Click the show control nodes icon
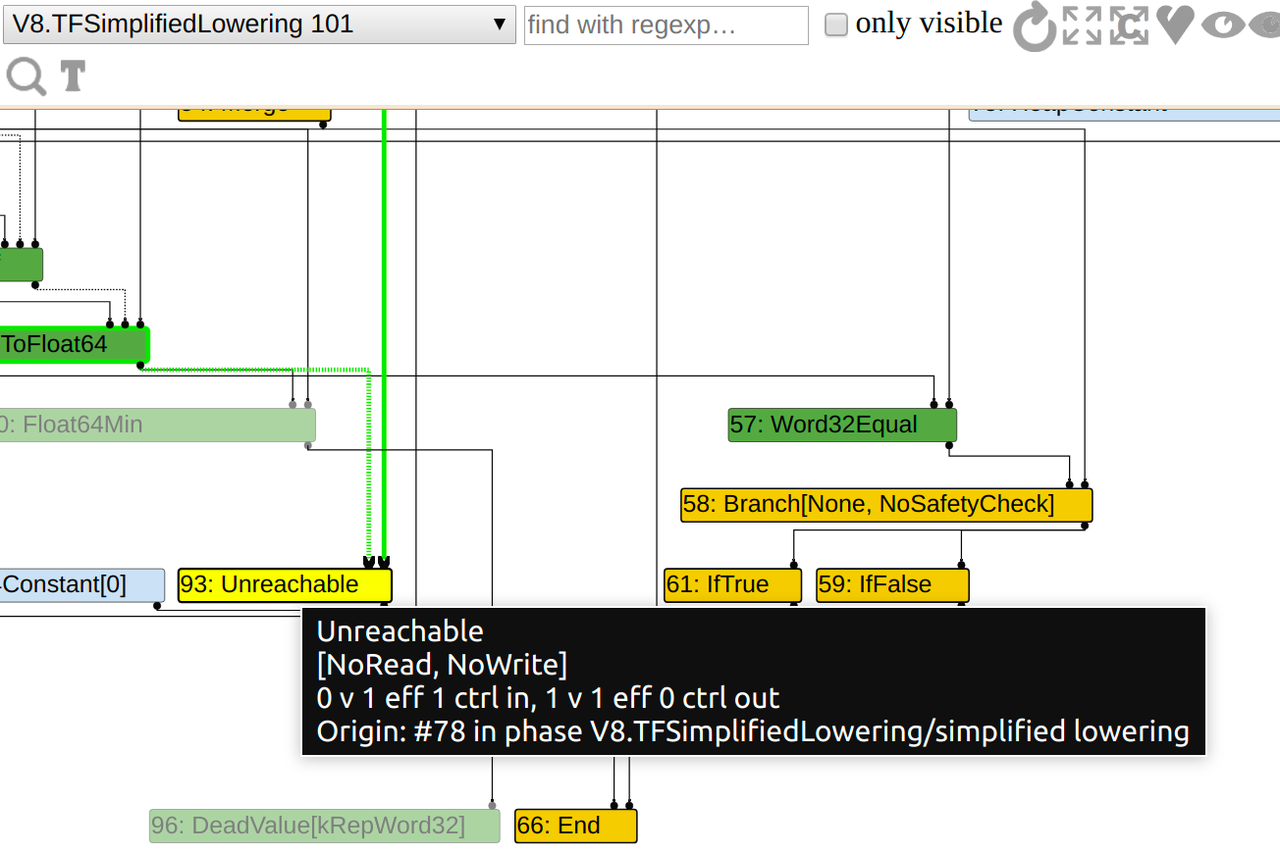The height and width of the screenshot is (853, 1280). coord(1129,25)
